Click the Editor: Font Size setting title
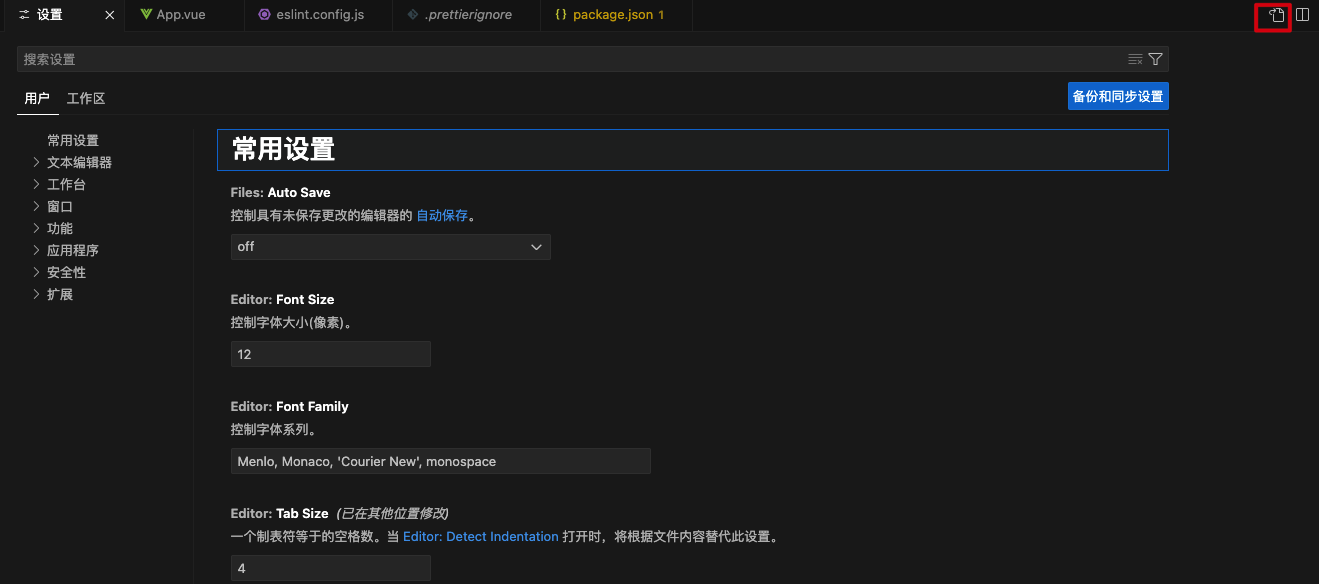This screenshot has width=1319, height=584. [282, 299]
